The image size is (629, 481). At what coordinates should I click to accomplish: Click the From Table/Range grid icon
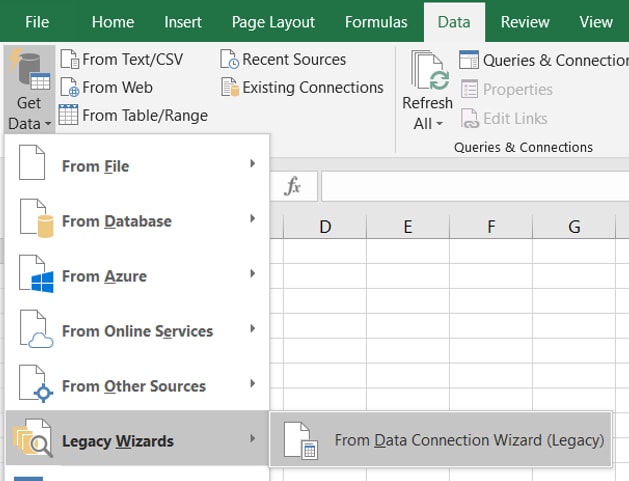click(x=69, y=115)
